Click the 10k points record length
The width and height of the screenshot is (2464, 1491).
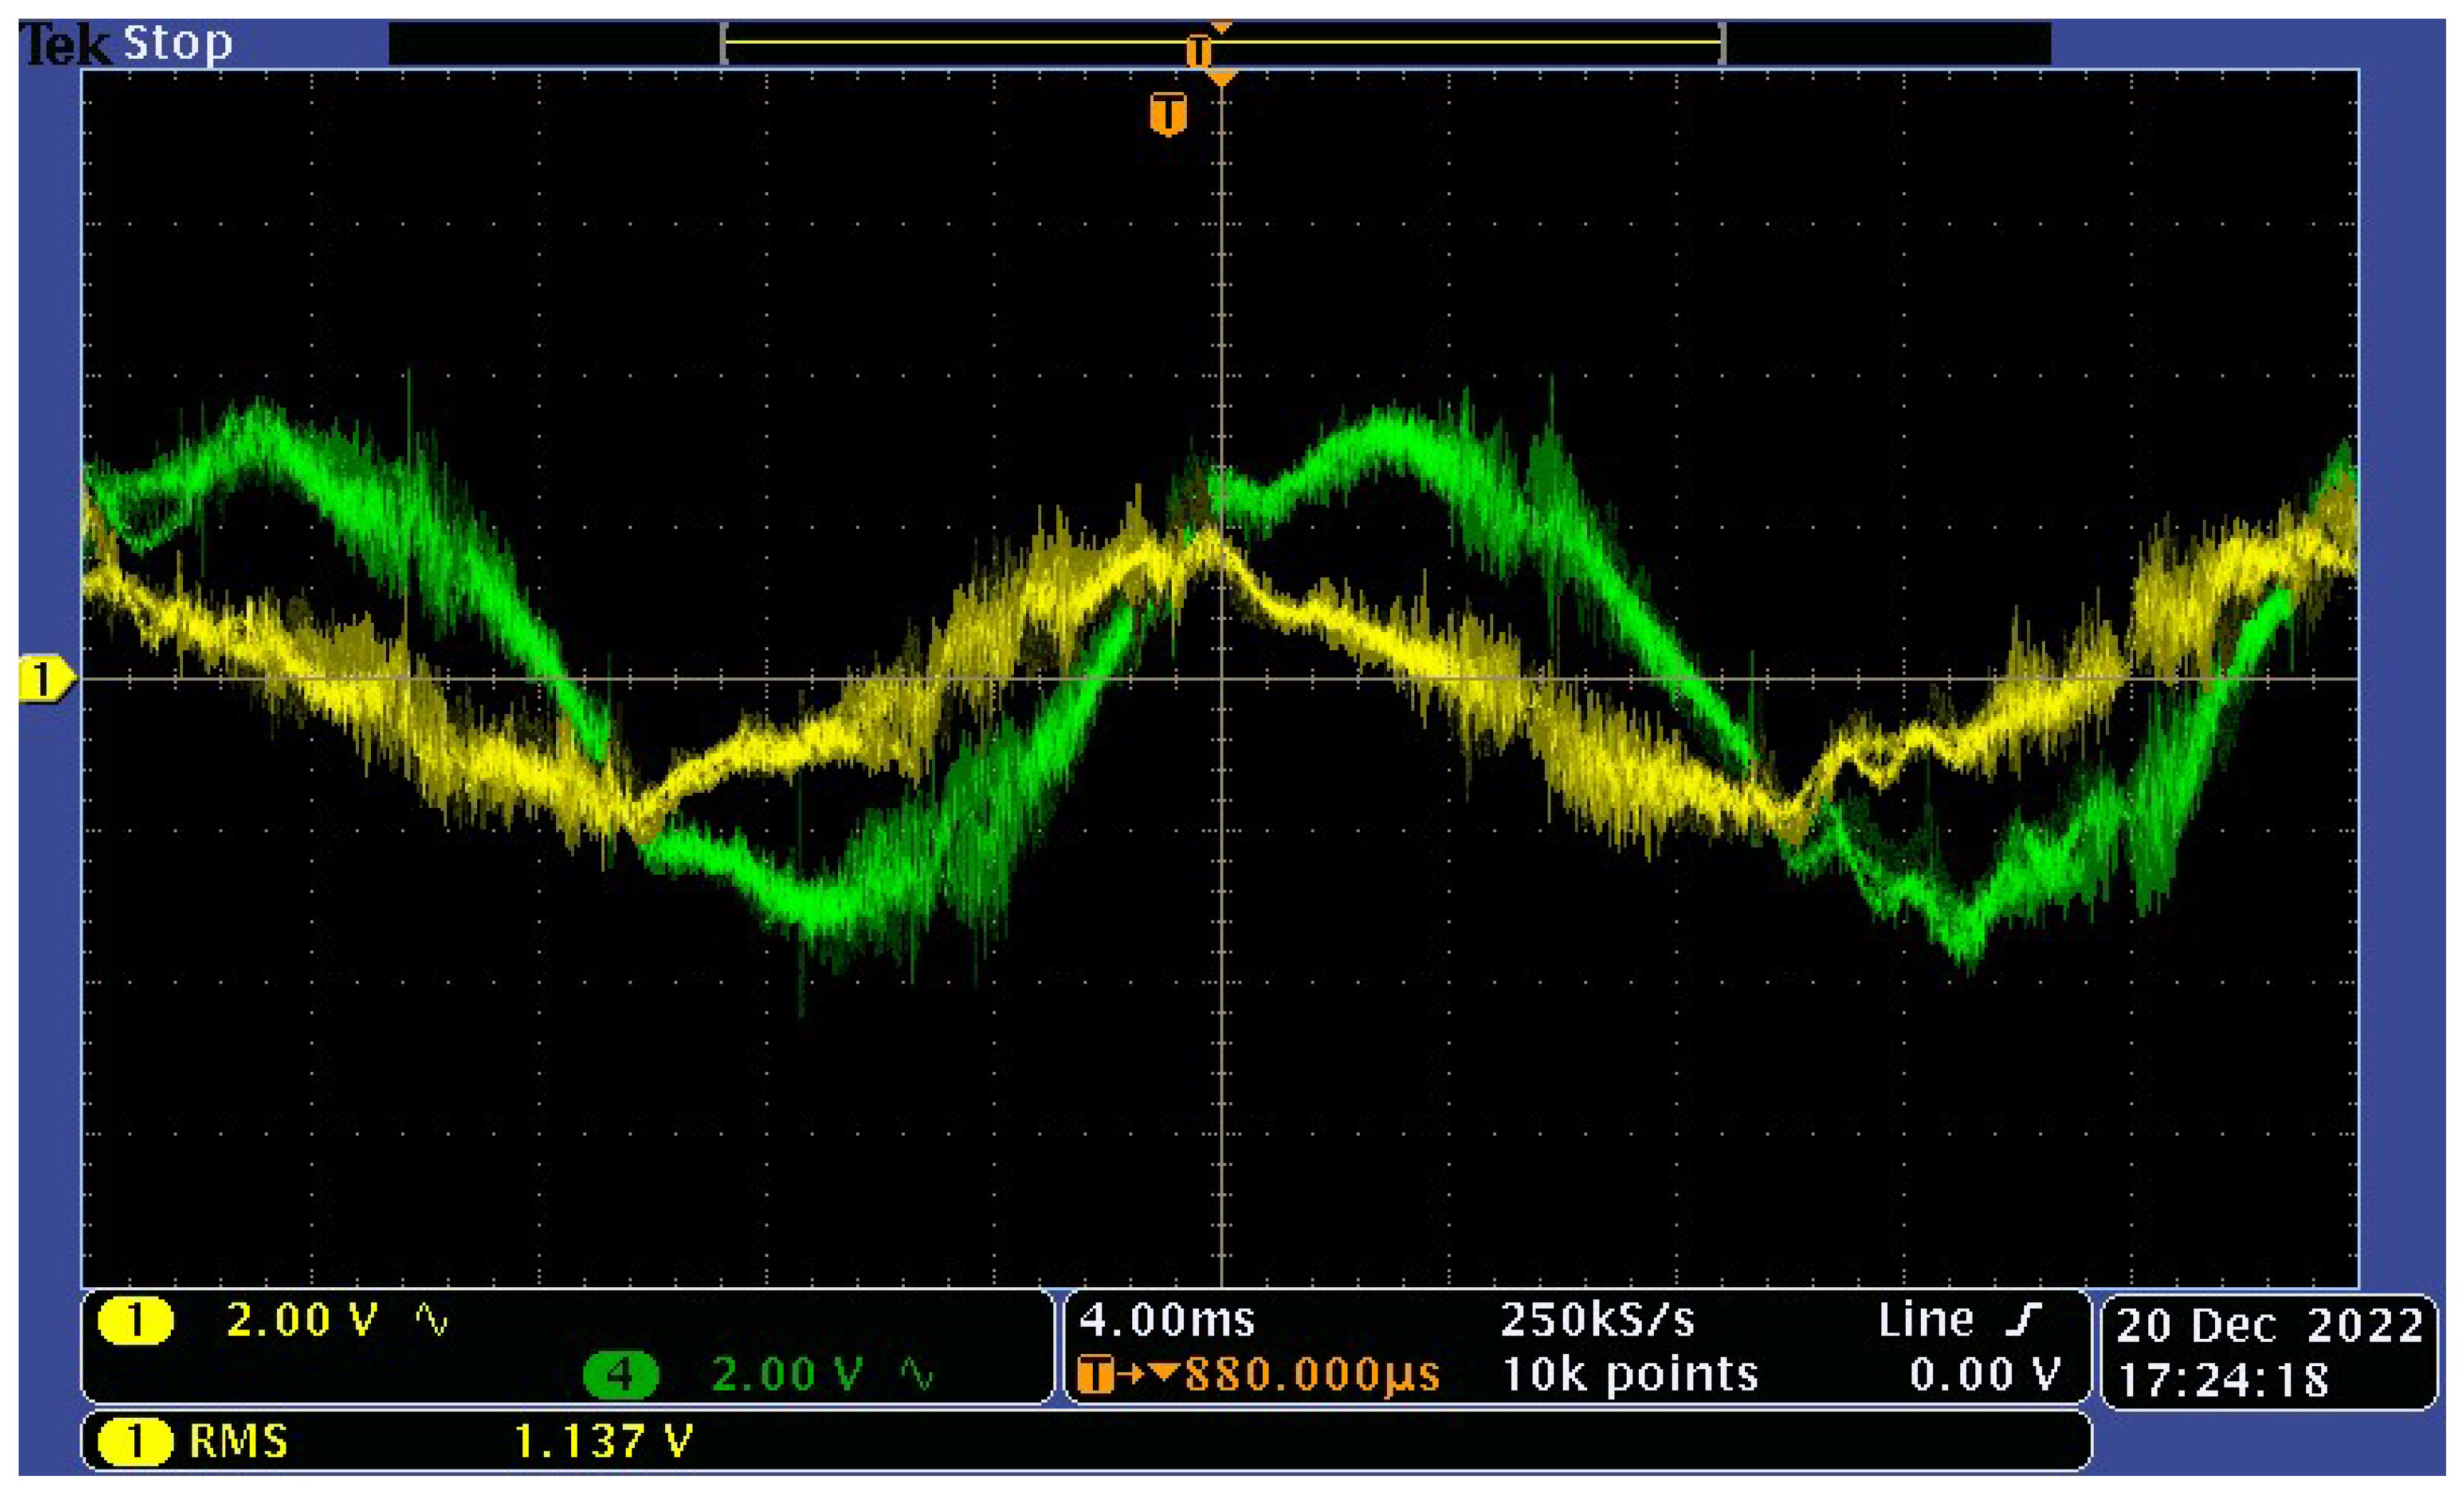coord(1630,1375)
